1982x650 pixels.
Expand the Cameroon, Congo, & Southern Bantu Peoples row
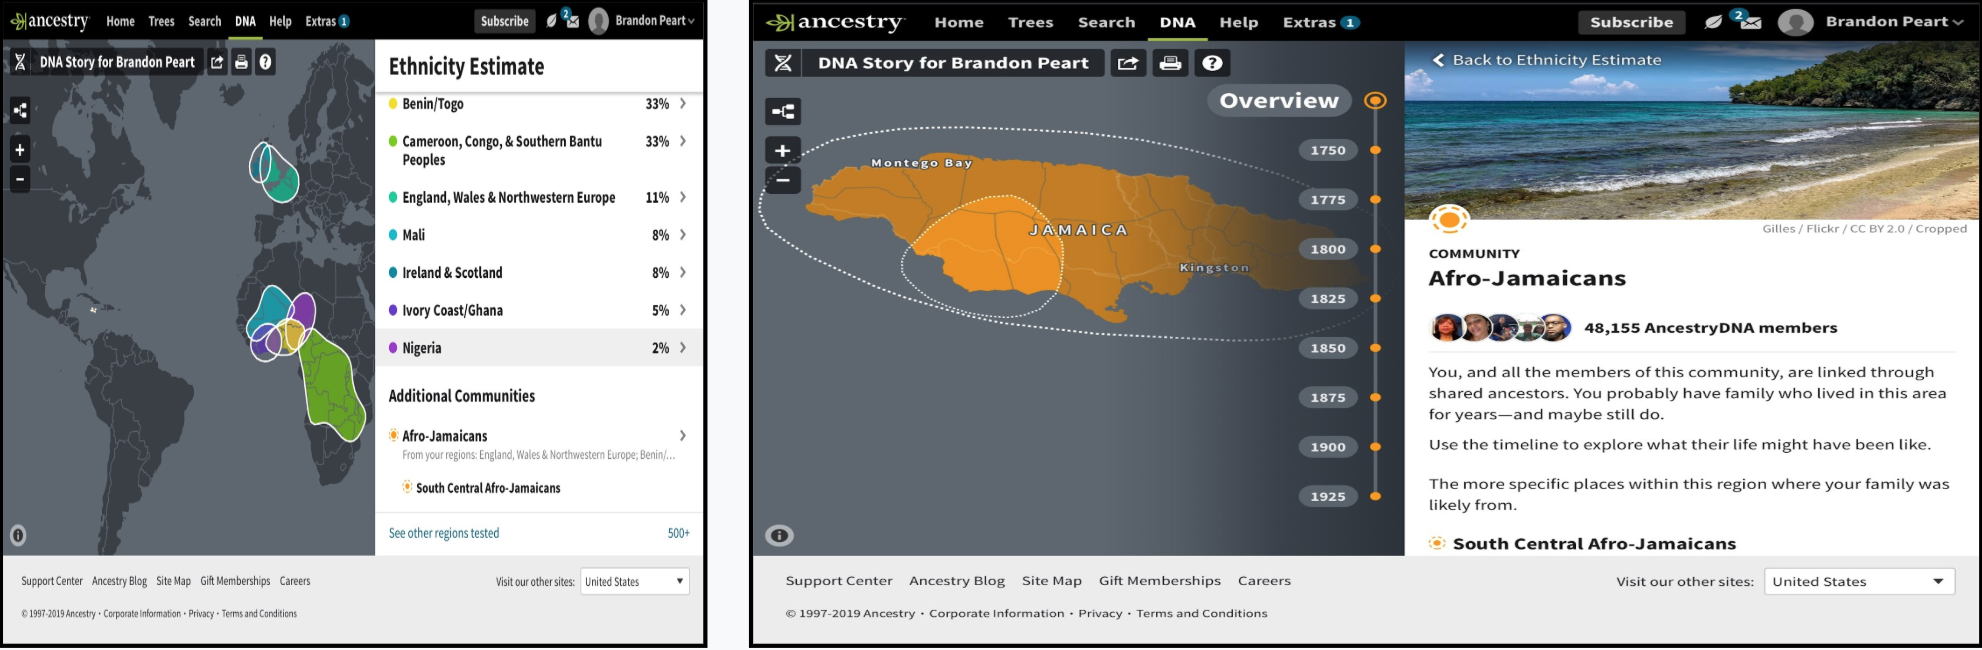(x=539, y=151)
